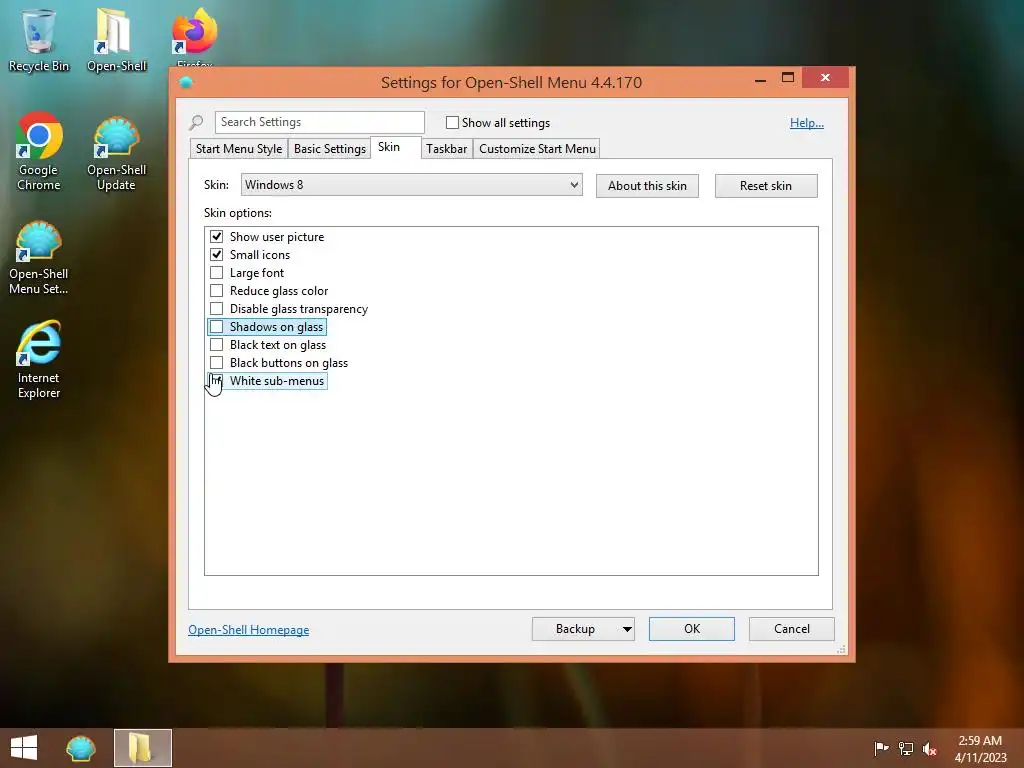Image resolution: width=1024 pixels, height=768 pixels.
Task: Uncheck the Small icons option
Action: [216, 255]
